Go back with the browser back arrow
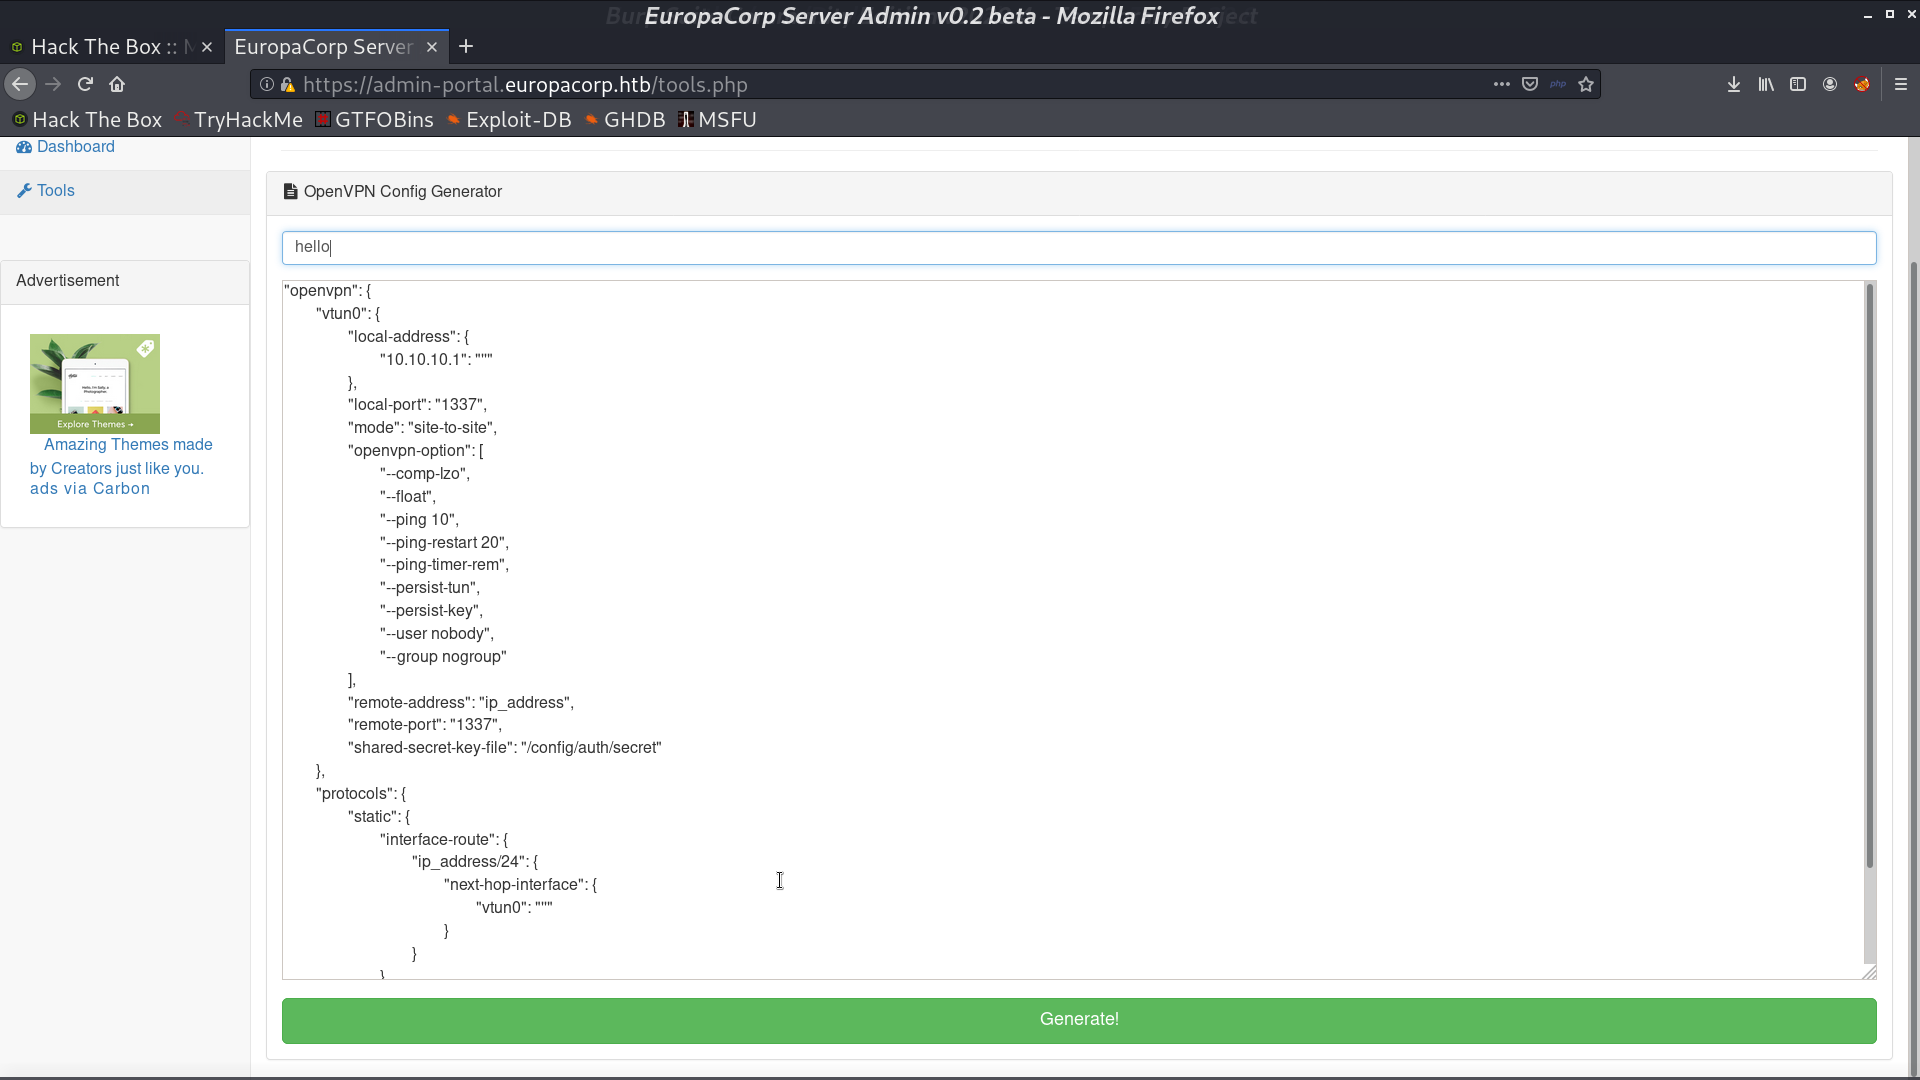The height and width of the screenshot is (1080, 1920). coord(20,85)
